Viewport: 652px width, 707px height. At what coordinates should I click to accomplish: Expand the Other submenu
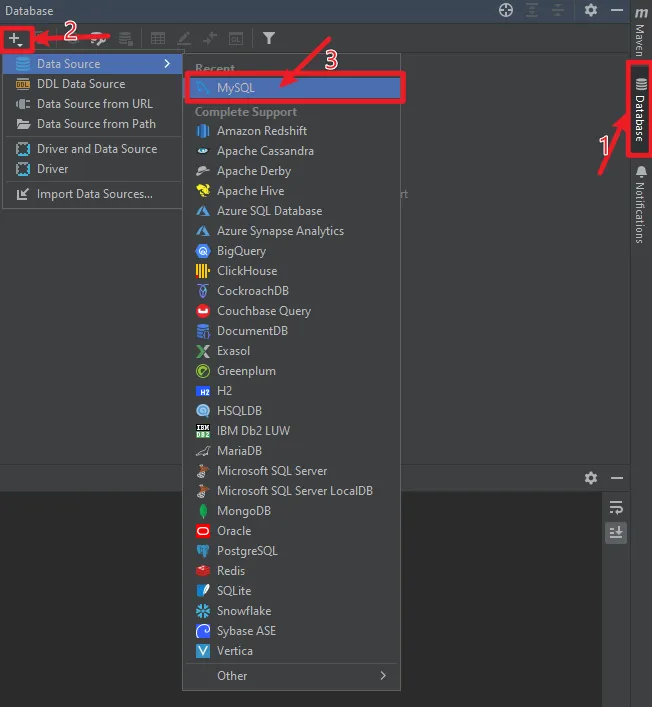(291, 675)
